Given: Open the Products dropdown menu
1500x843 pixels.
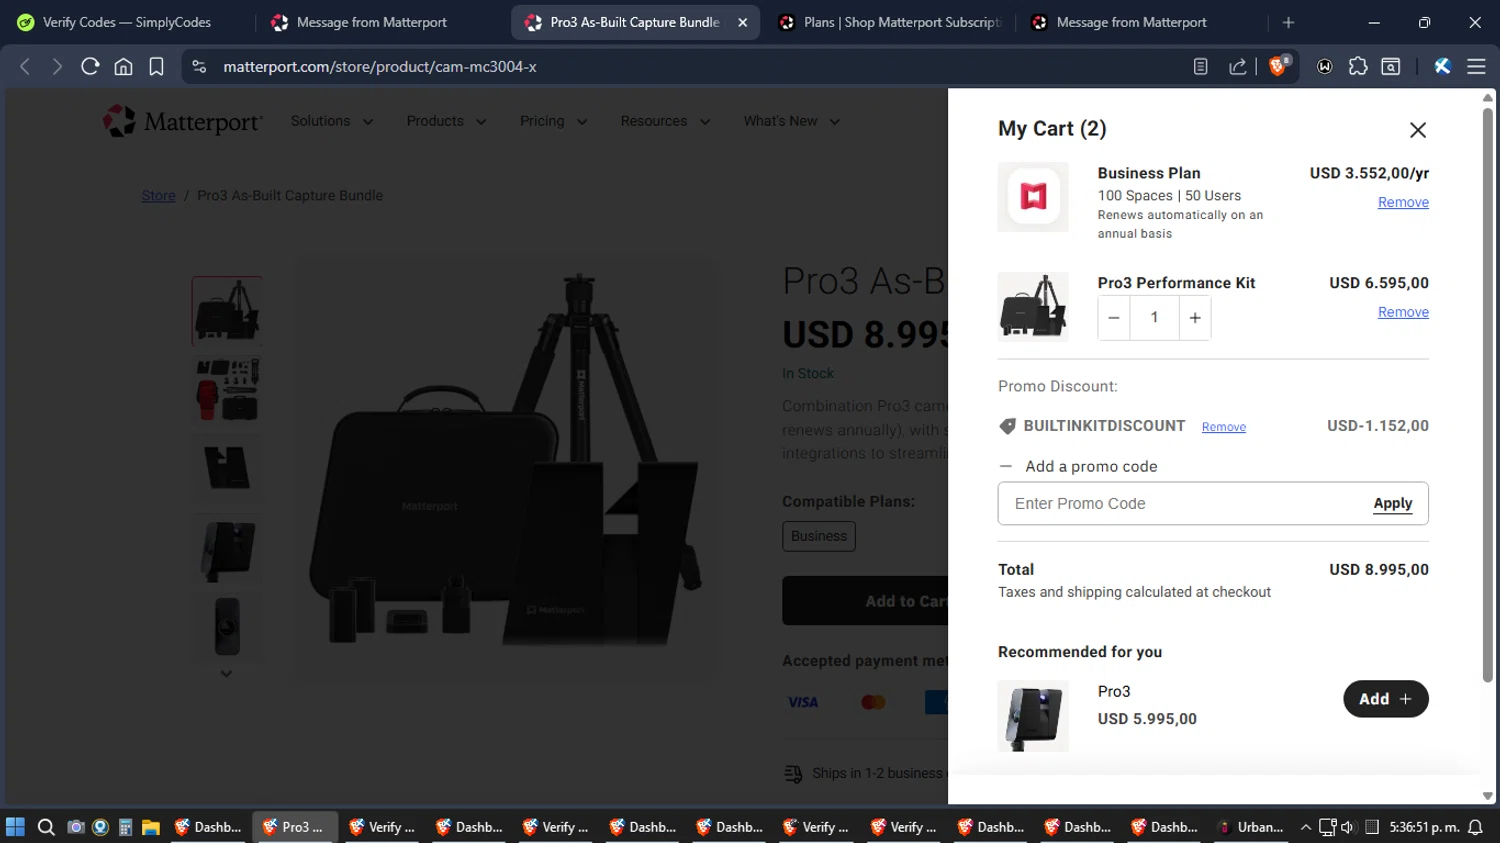Looking at the screenshot, I should coord(446,121).
